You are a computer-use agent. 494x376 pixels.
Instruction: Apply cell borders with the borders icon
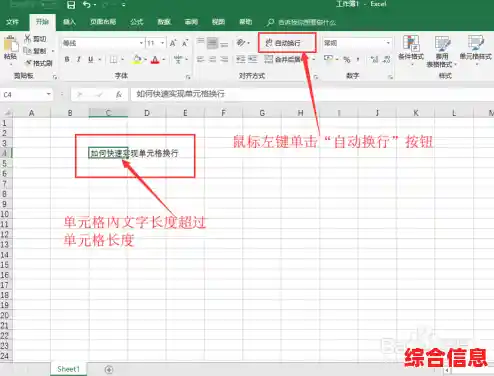click(113, 60)
